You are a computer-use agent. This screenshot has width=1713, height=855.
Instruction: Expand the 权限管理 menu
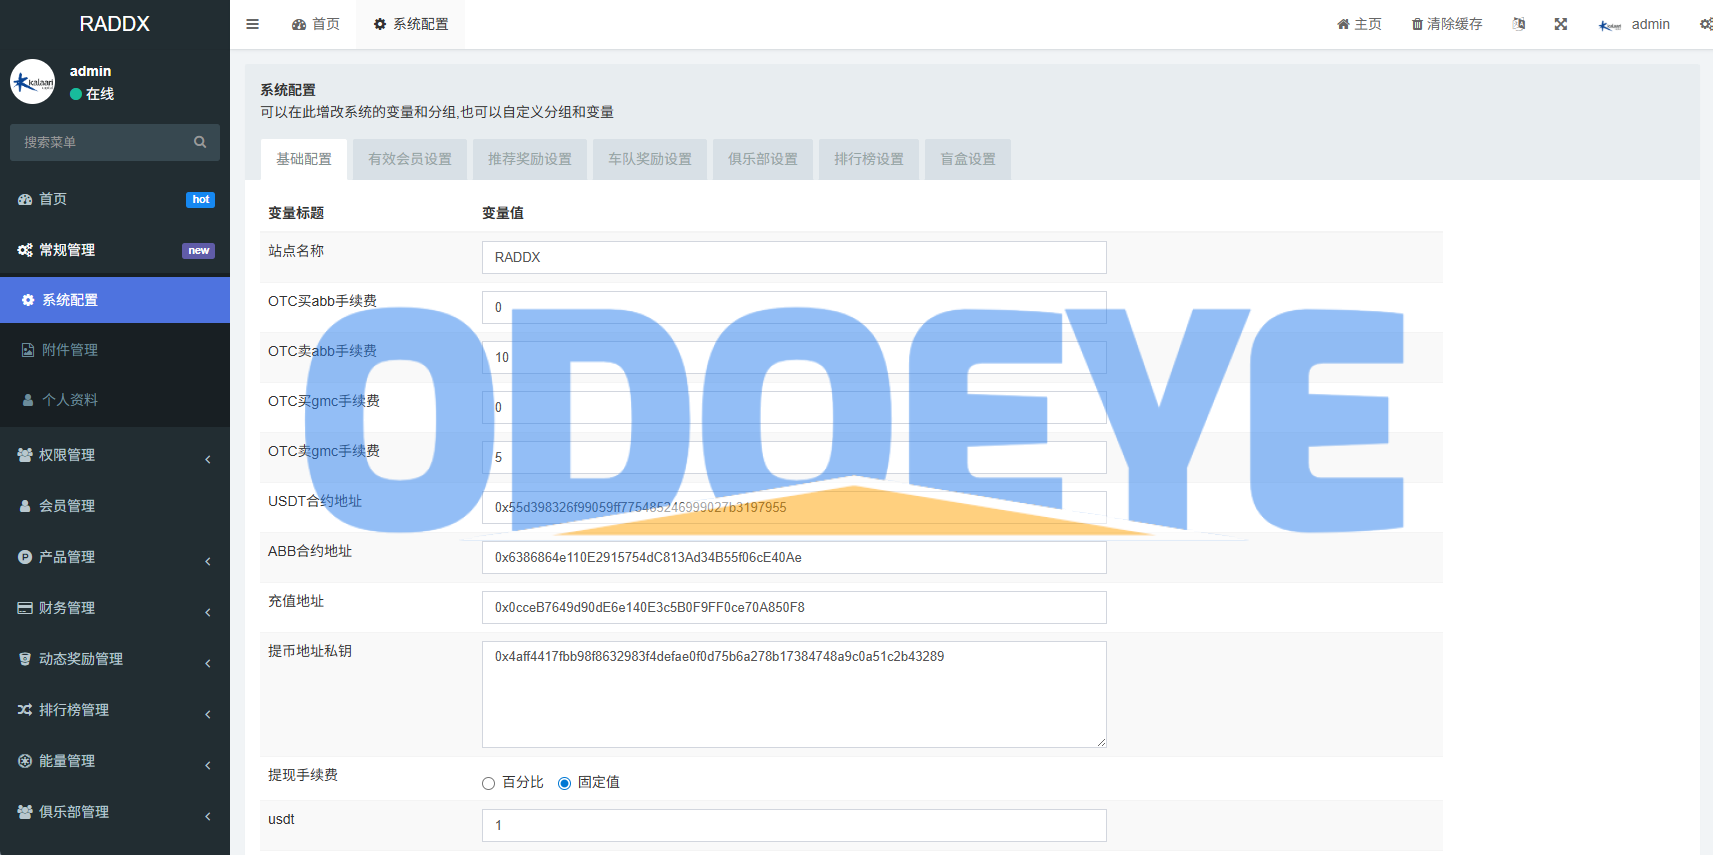pos(115,455)
